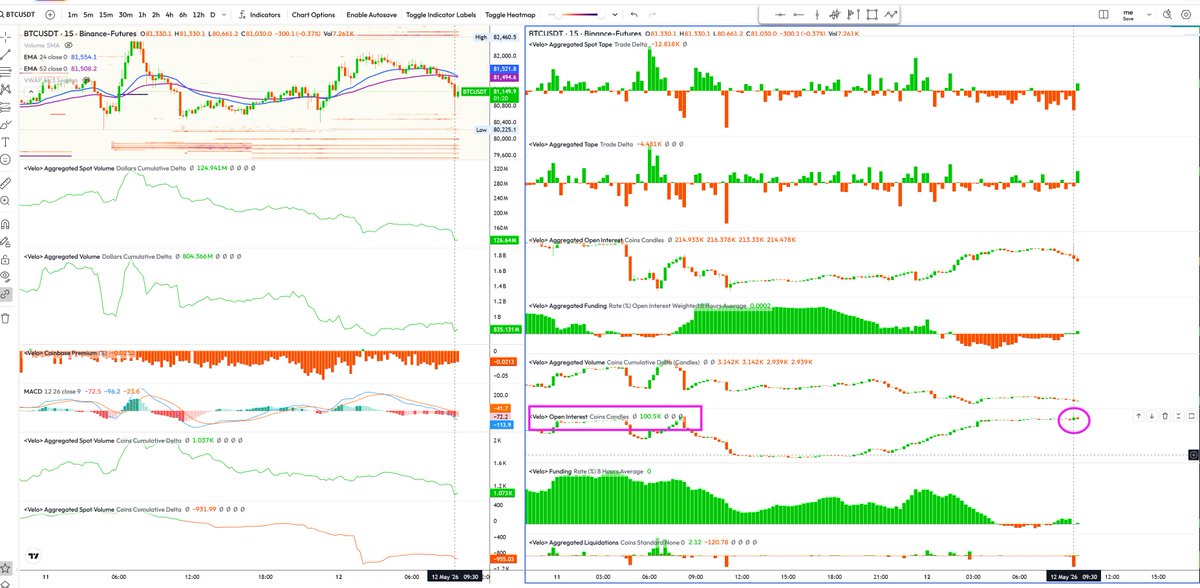Select the 2h timeframe
Screen dimensions: 1200x588
coord(155,15)
